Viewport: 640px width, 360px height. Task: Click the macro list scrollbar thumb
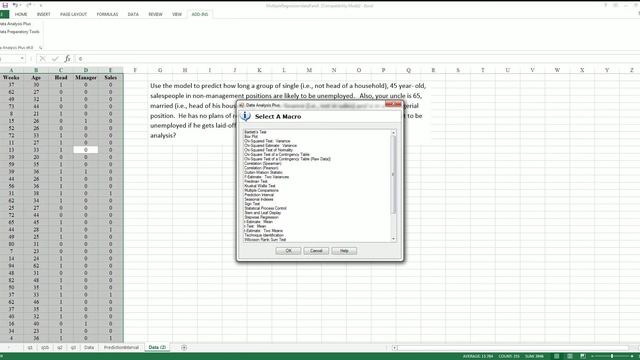click(x=393, y=174)
